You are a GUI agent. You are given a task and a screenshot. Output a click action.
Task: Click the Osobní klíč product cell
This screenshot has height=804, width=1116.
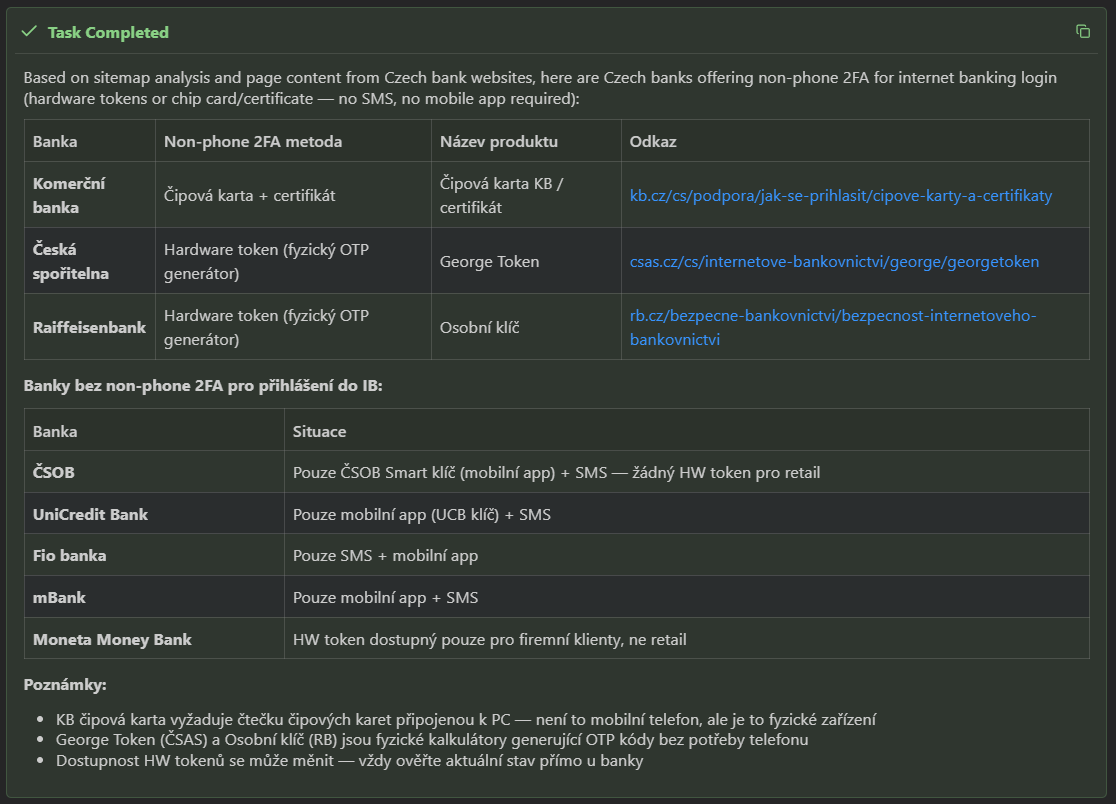click(477, 328)
